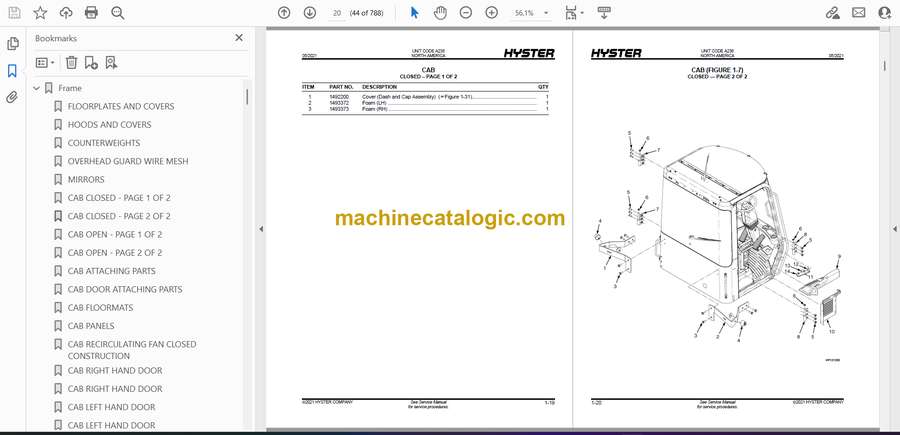Click the Save file icon
Viewport: 900px width, 435px height.
tap(14, 13)
